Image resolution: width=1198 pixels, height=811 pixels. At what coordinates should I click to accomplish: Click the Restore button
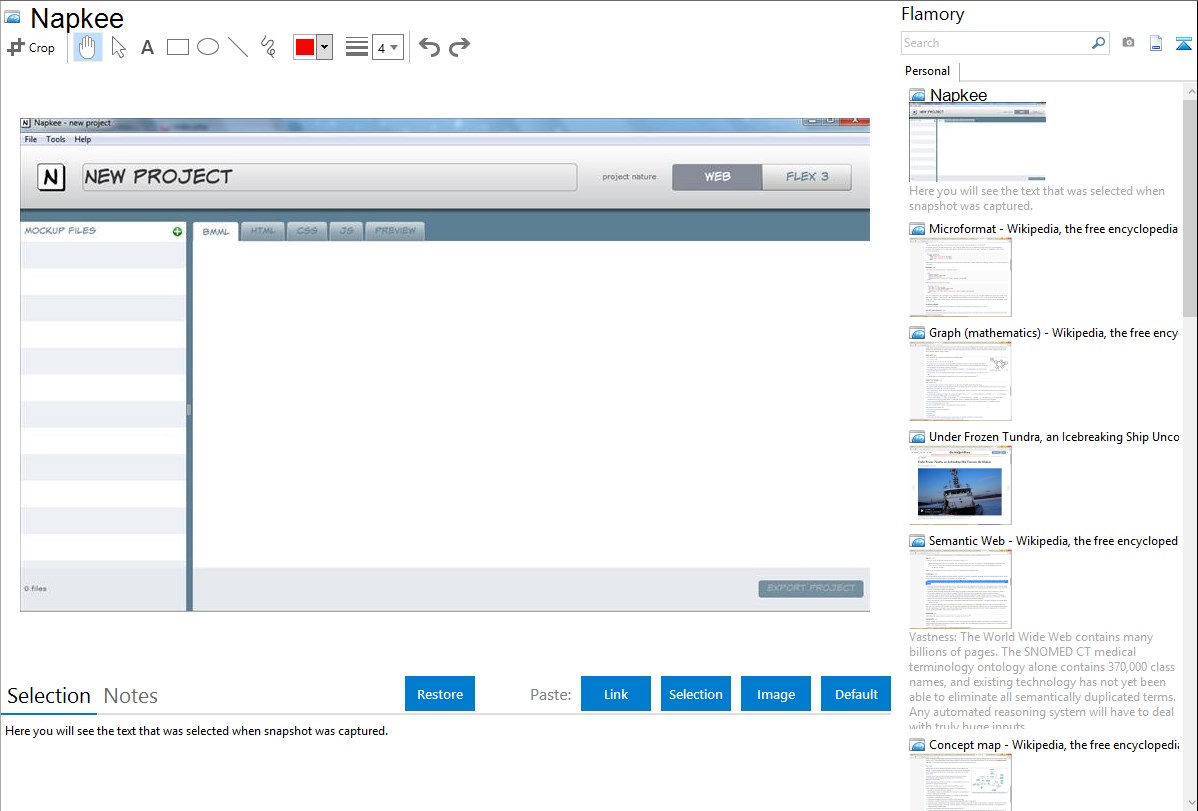click(x=440, y=694)
